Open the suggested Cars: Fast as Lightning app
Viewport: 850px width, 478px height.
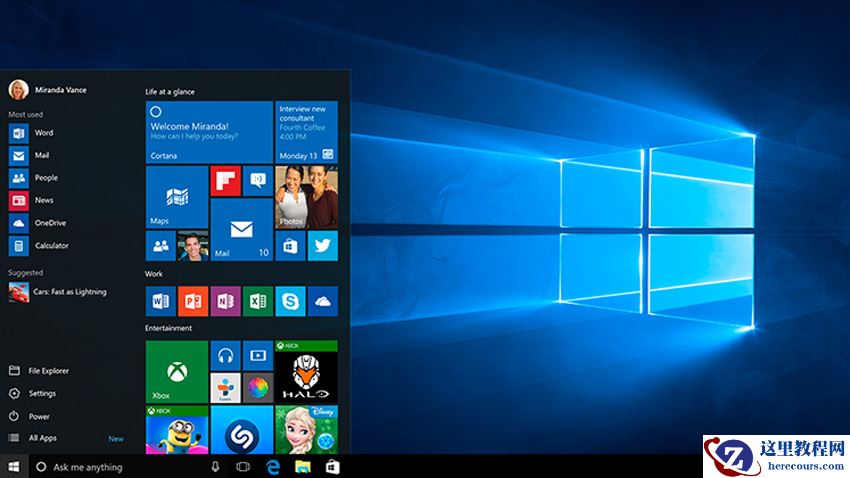57,292
